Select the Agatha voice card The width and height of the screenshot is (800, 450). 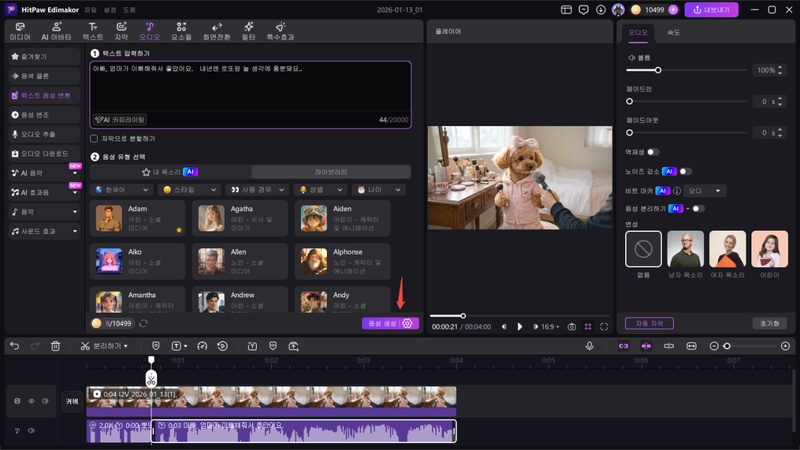(239, 217)
